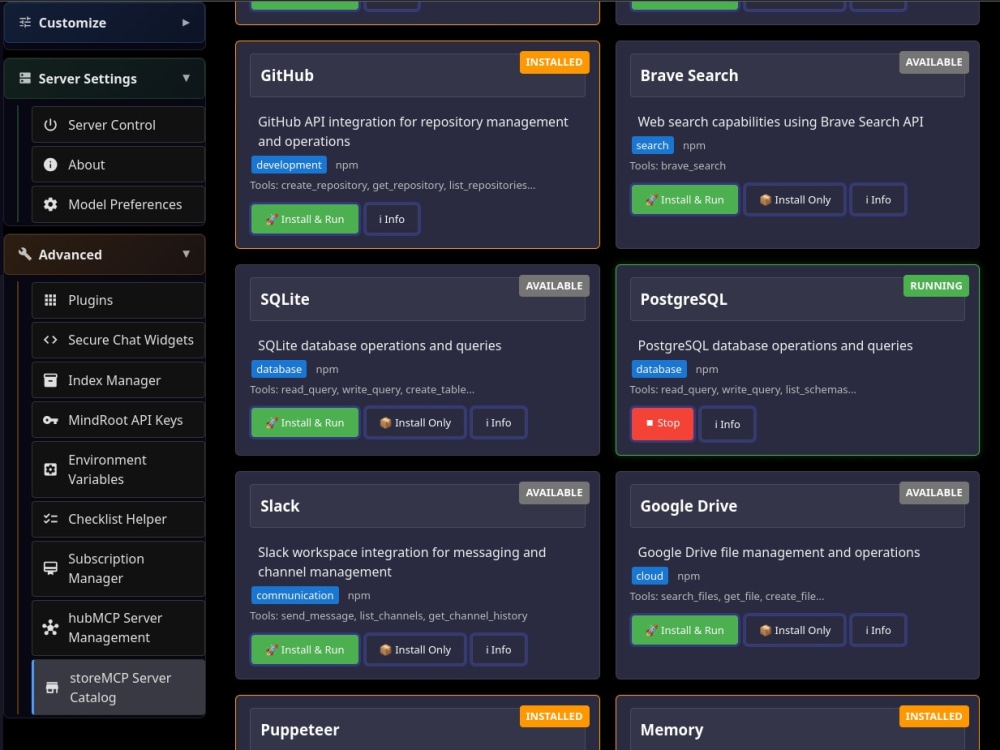Click the About info circle icon
This screenshot has width=1000, height=750.
point(50,165)
